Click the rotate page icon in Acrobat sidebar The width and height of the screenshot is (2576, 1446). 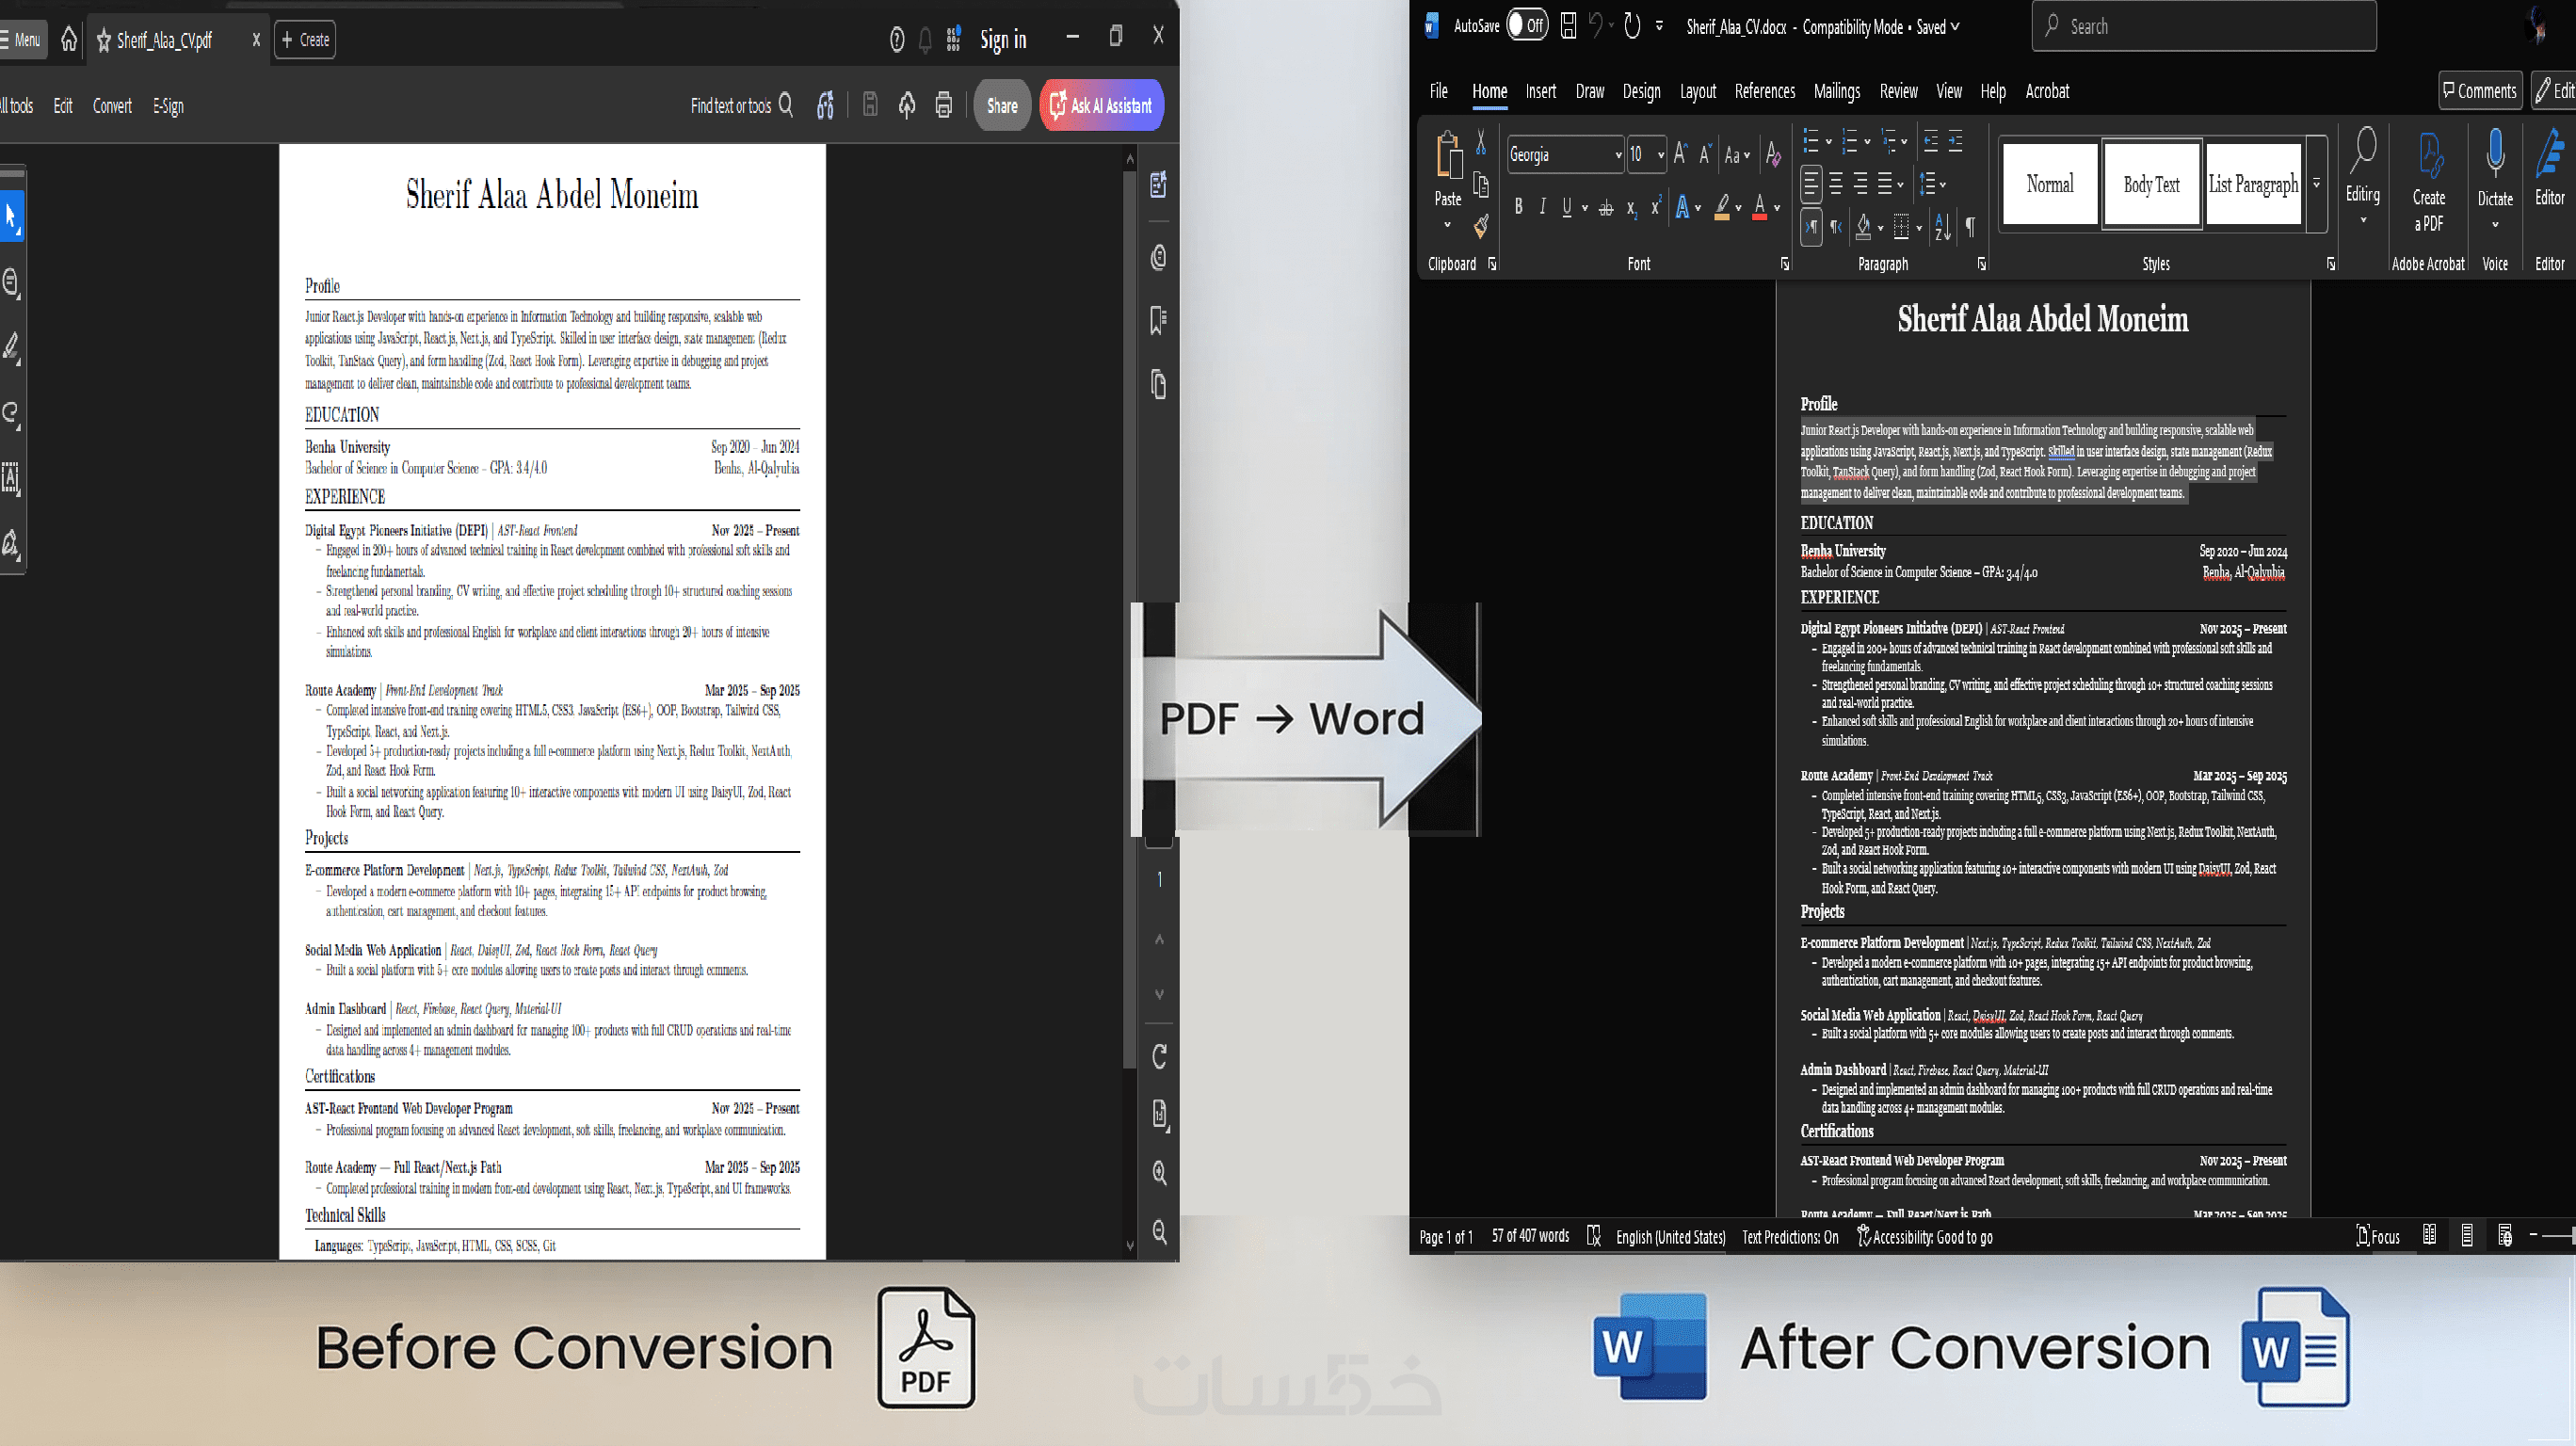coord(1159,1056)
